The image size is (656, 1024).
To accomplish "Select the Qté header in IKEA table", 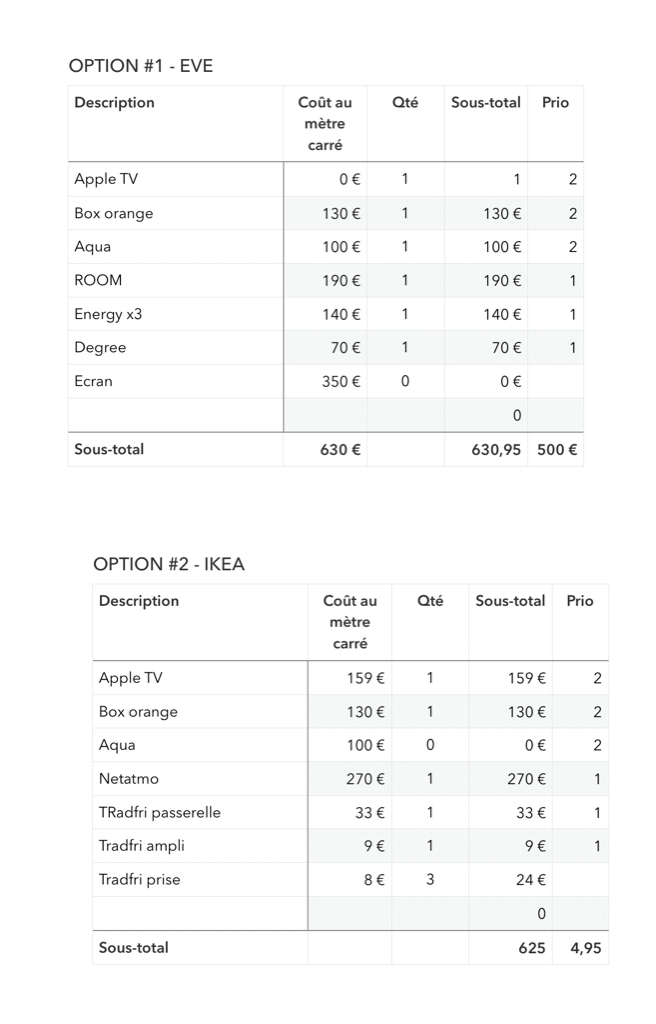I will coord(430,601).
